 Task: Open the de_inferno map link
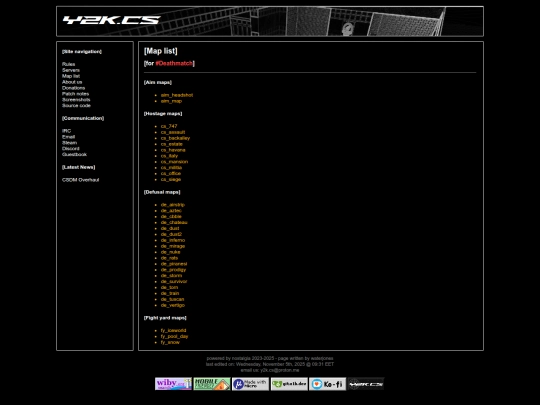tap(173, 240)
